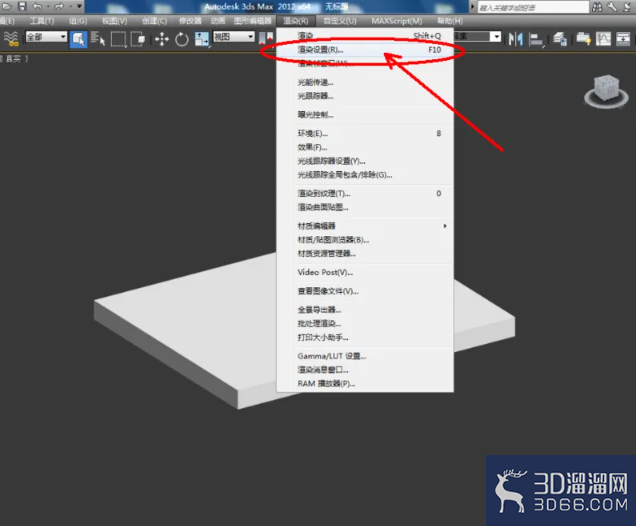
Task: Choose 渲染设置(R)... F10 menu entry
Action: 365,49
